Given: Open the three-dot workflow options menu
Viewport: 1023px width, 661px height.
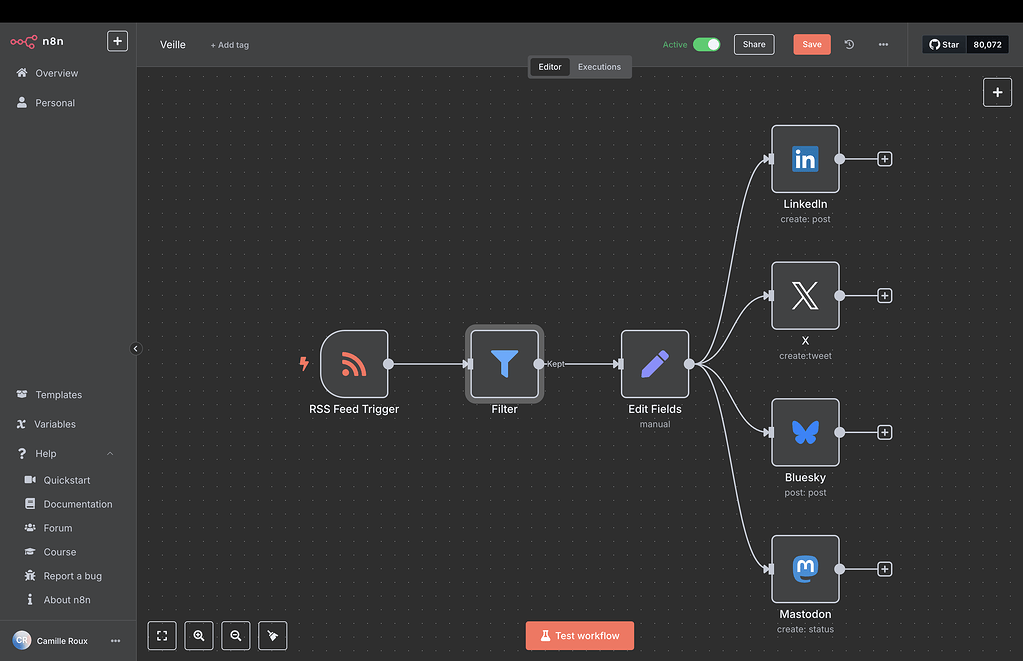Looking at the screenshot, I should (x=883, y=44).
